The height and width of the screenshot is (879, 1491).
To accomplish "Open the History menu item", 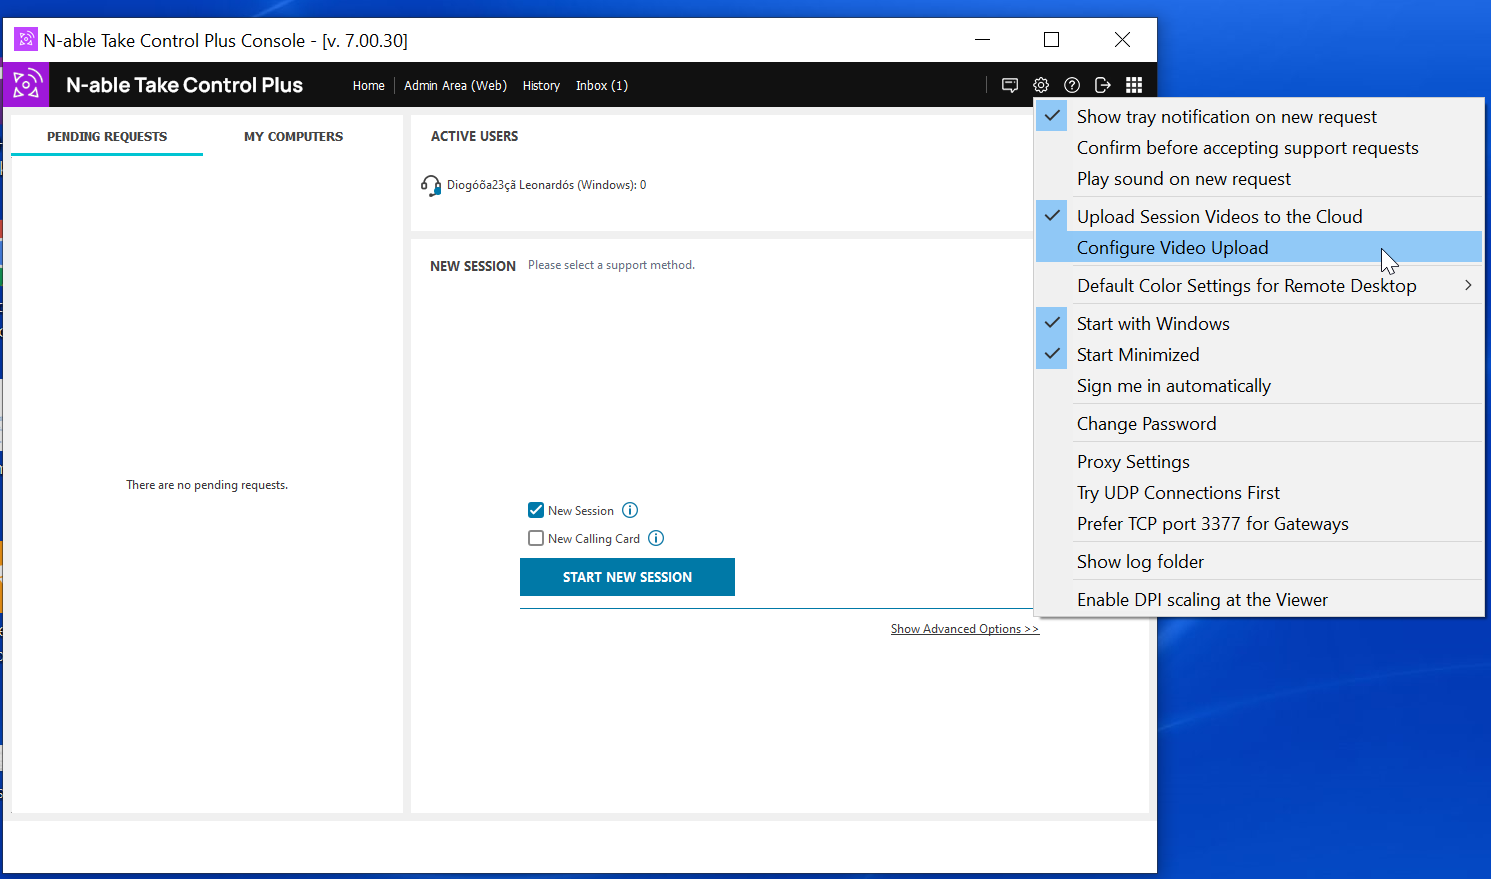I will 541,85.
